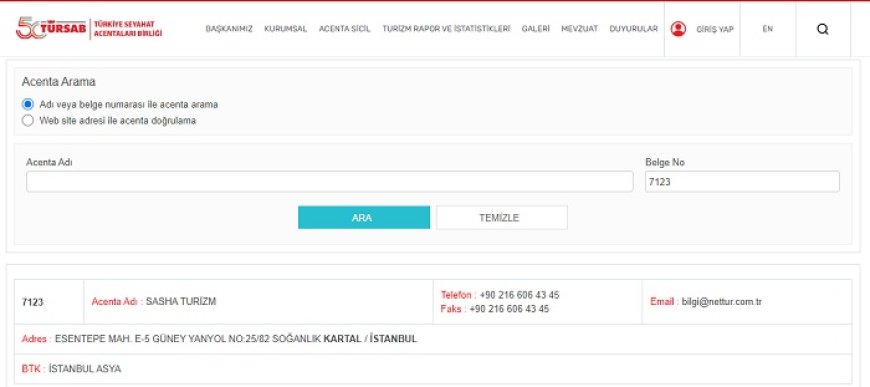Click the result document number 7123
This screenshot has width=870, height=387.
click(x=32, y=302)
